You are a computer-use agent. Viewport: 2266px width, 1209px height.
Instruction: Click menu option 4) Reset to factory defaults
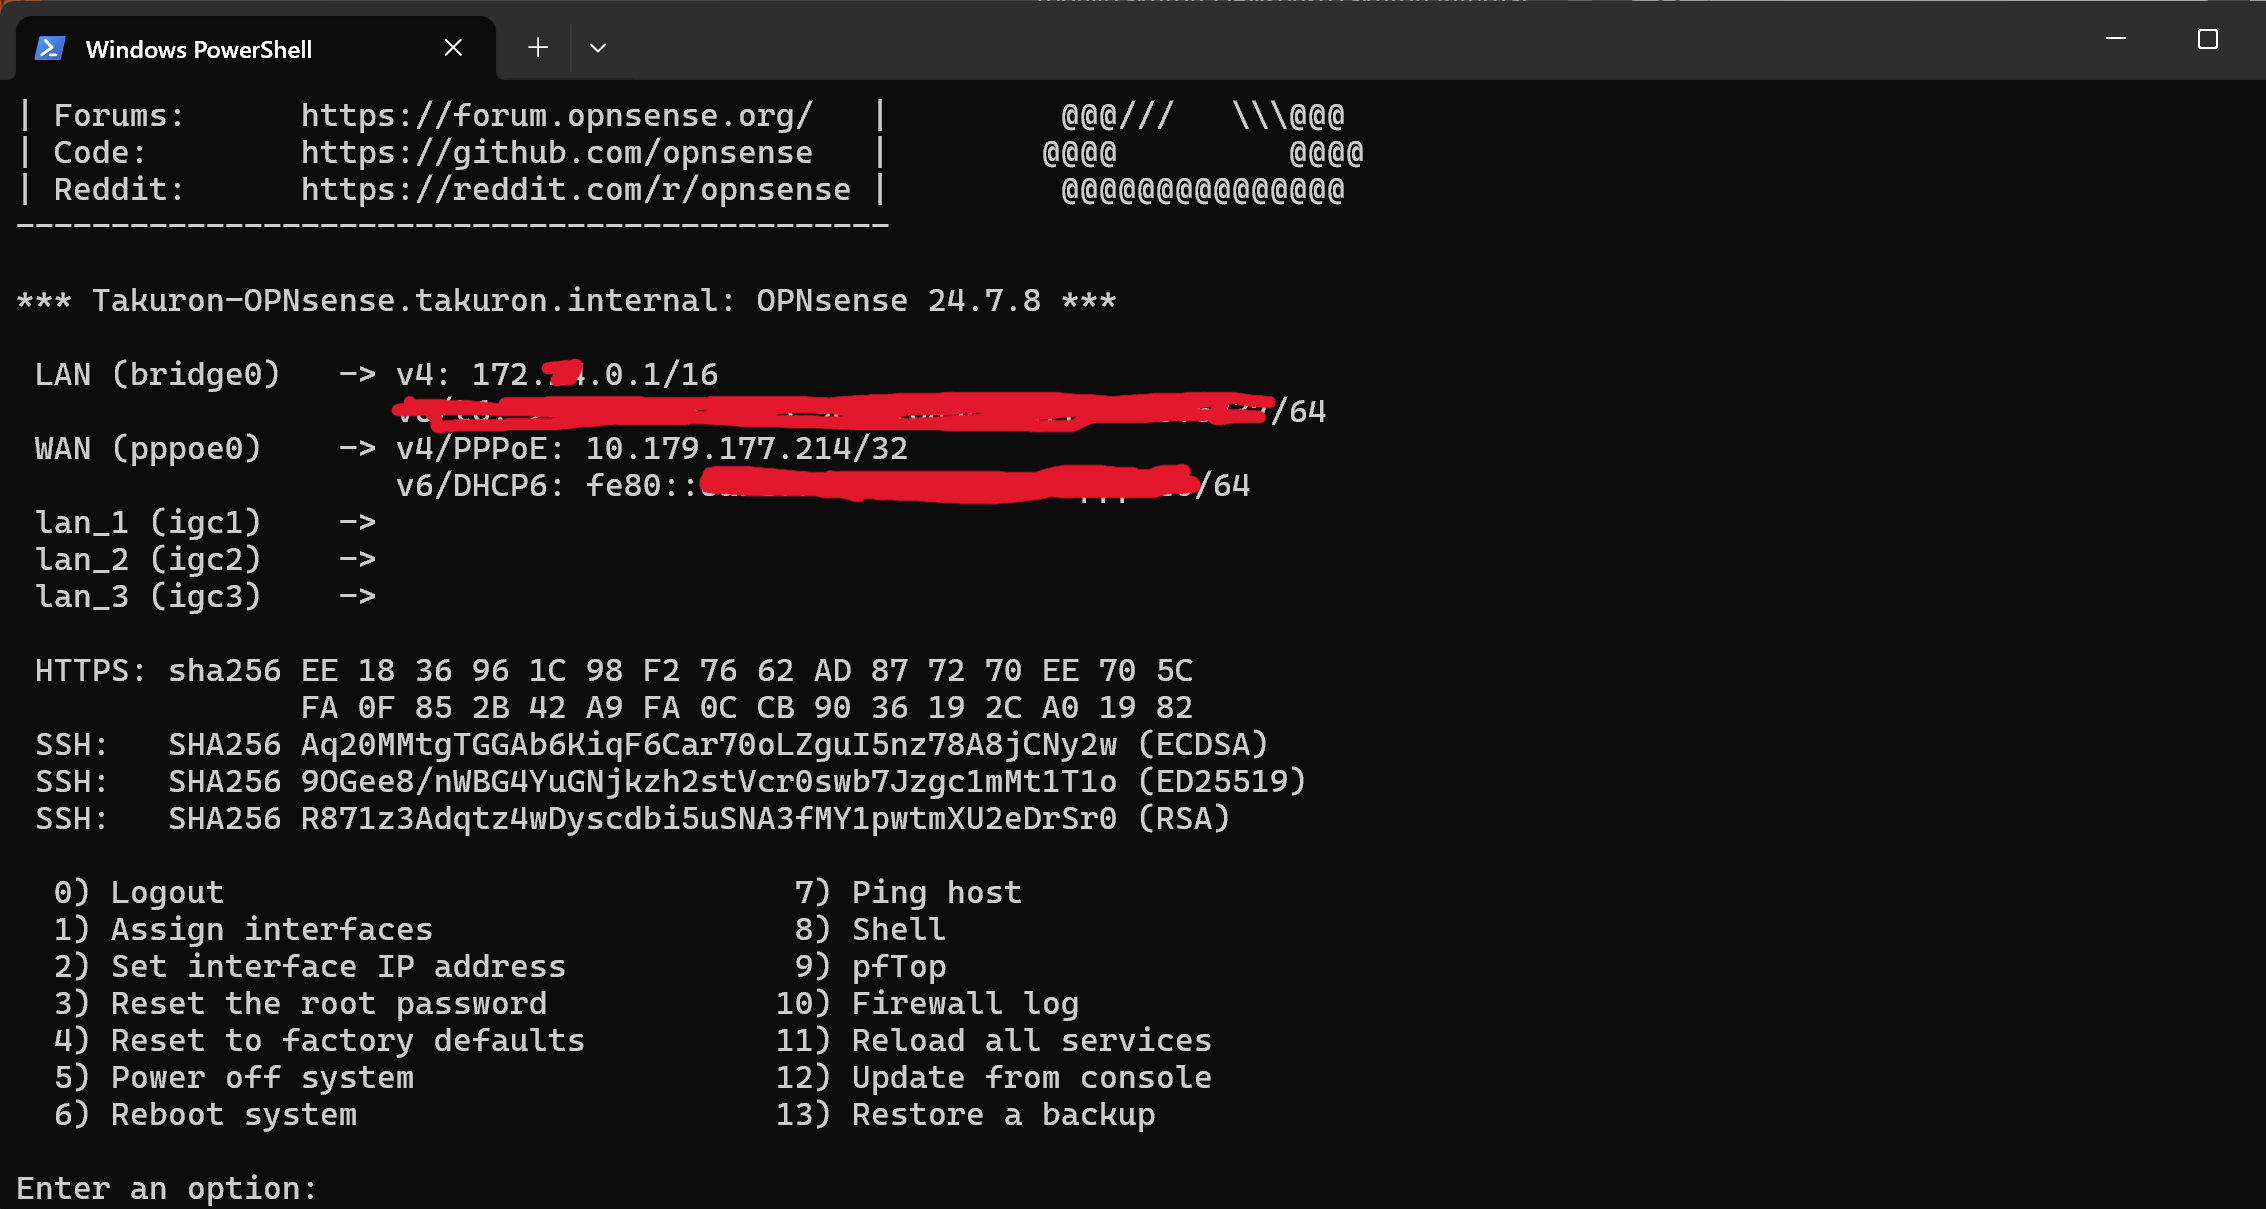click(x=319, y=1041)
